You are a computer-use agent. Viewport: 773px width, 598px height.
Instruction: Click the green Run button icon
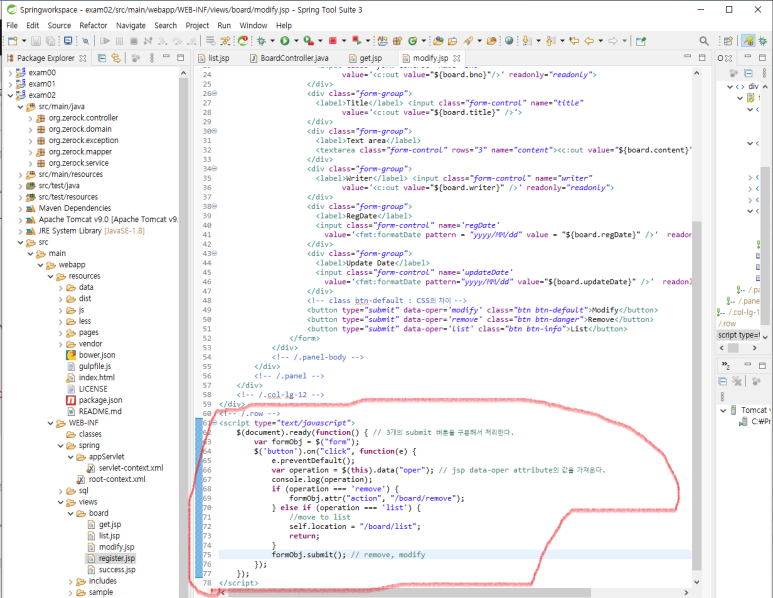coord(285,41)
